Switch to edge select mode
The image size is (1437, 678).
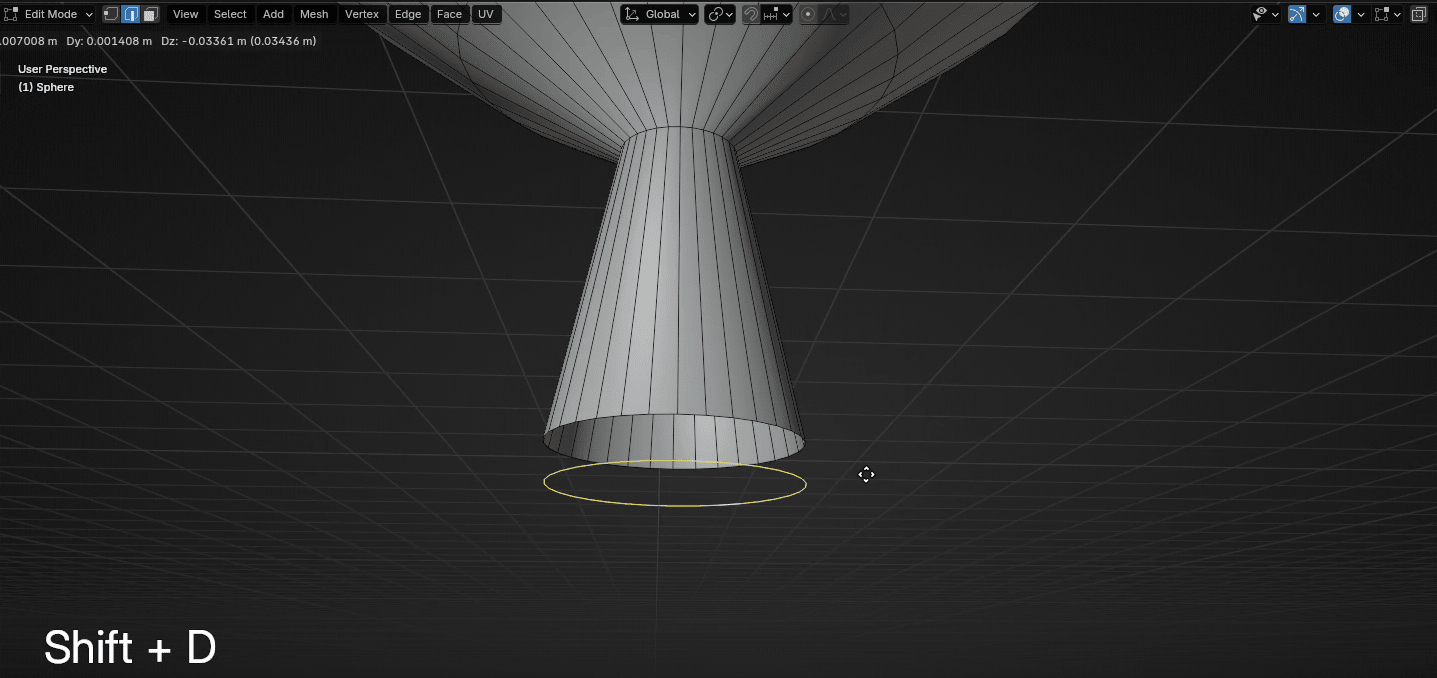point(130,14)
